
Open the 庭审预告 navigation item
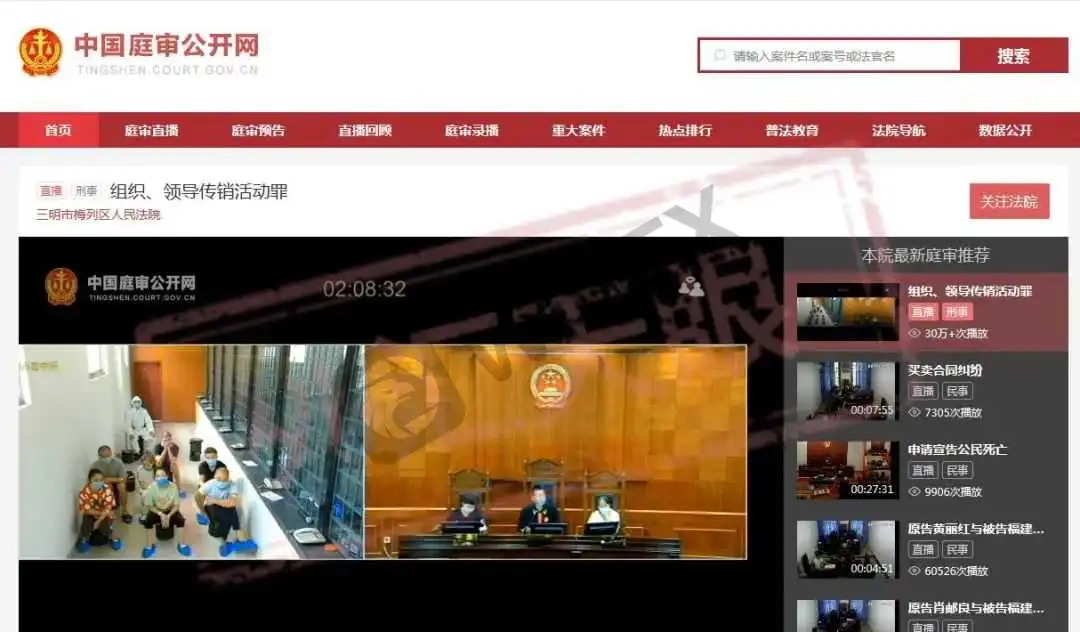[x=258, y=130]
